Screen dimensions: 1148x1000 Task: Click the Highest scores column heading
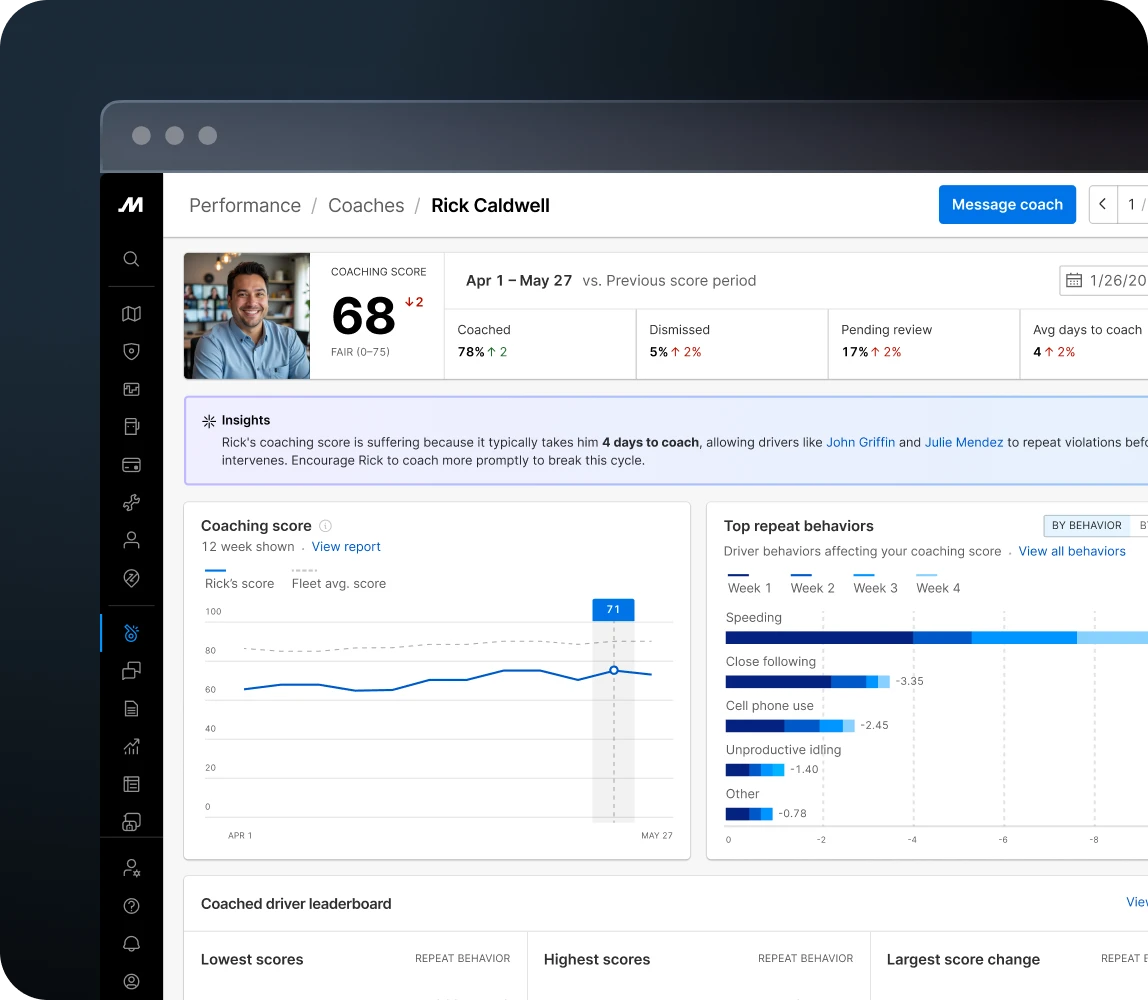pyautogui.click(x=597, y=959)
